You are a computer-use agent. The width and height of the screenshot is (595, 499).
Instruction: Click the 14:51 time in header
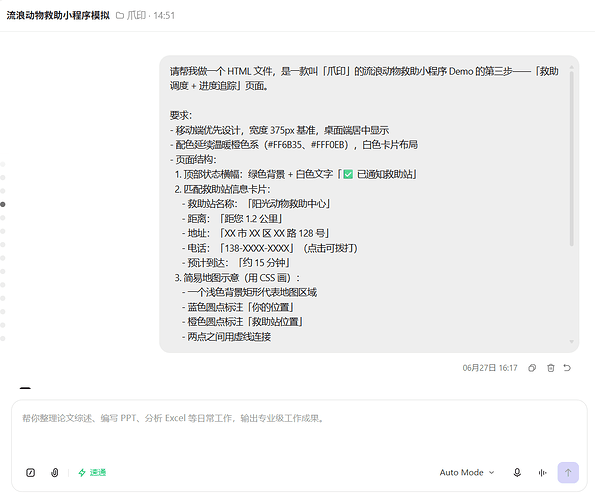(164, 16)
